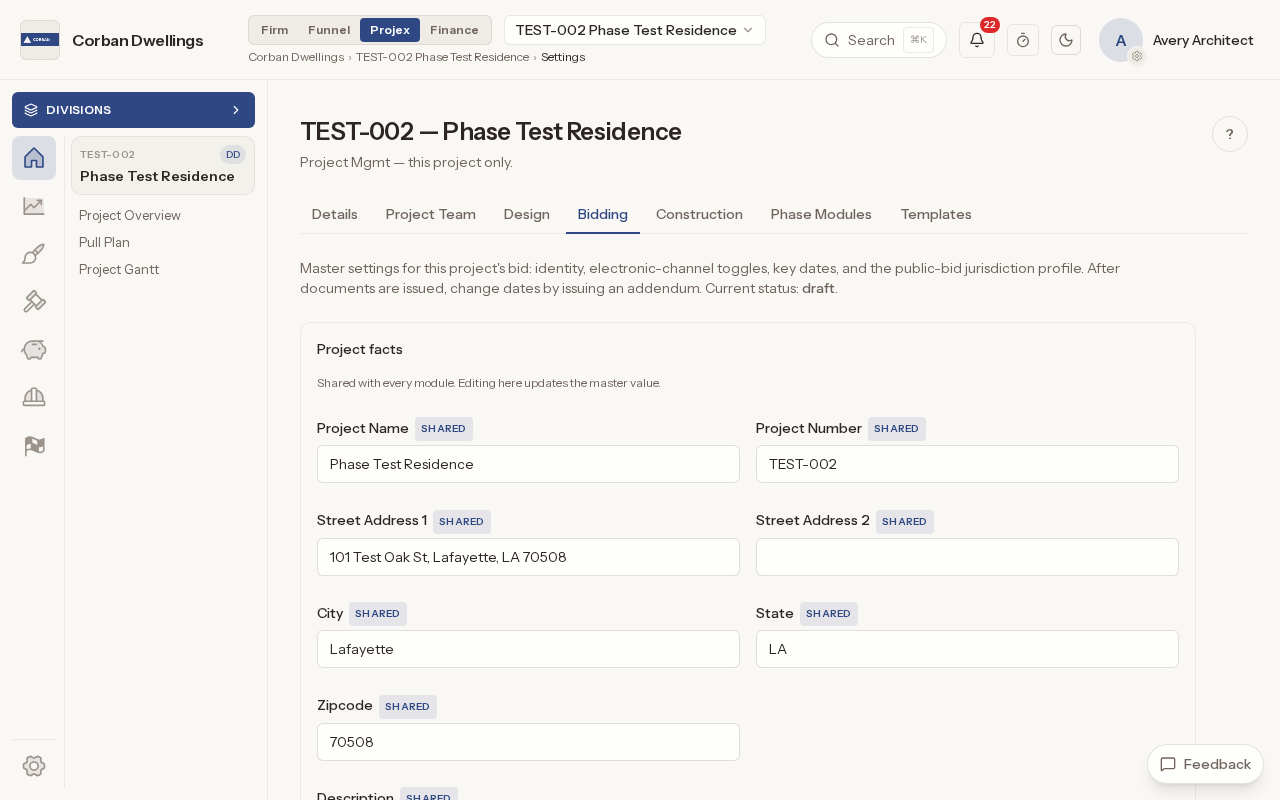Open the Design settings tab
Image resolution: width=1280 pixels, height=800 pixels.
[527, 214]
